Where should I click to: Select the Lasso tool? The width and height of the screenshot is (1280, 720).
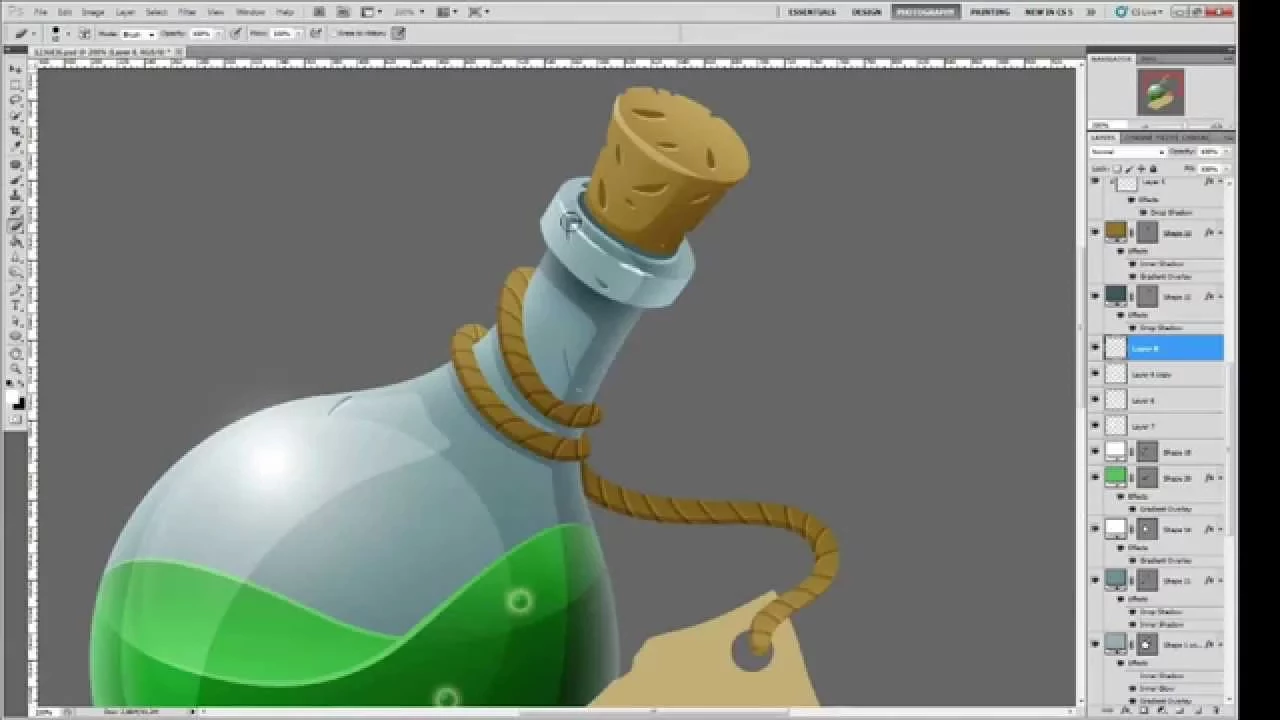[x=15, y=100]
